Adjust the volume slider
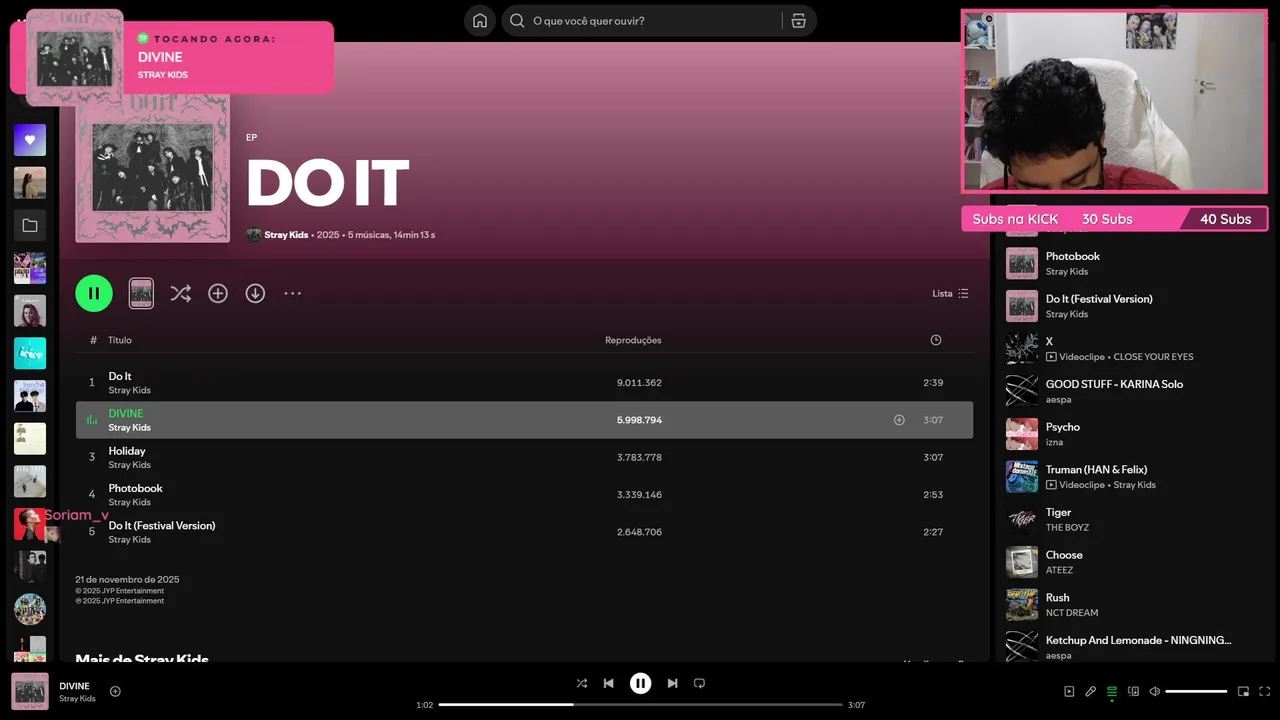Viewport: 1280px width, 720px height. tap(1196, 691)
